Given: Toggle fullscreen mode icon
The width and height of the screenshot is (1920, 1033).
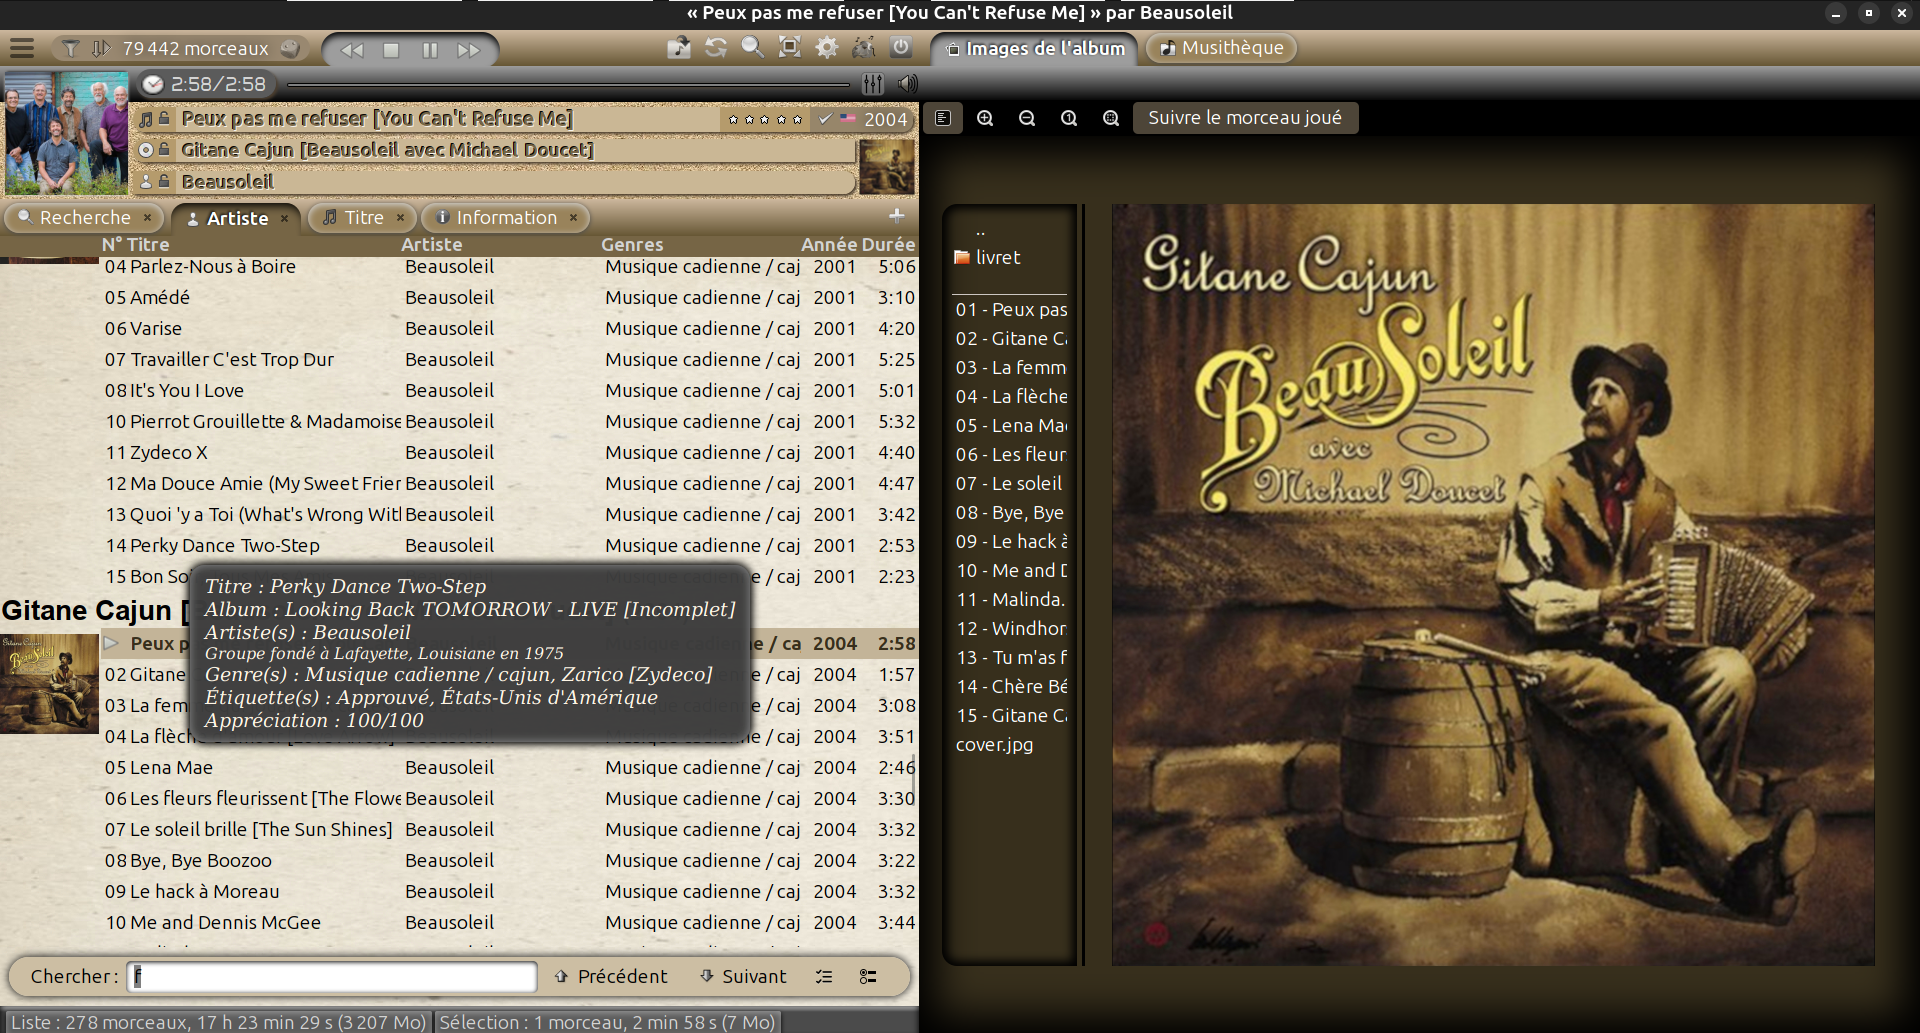Looking at the screenshot, I should click(790, 47).
